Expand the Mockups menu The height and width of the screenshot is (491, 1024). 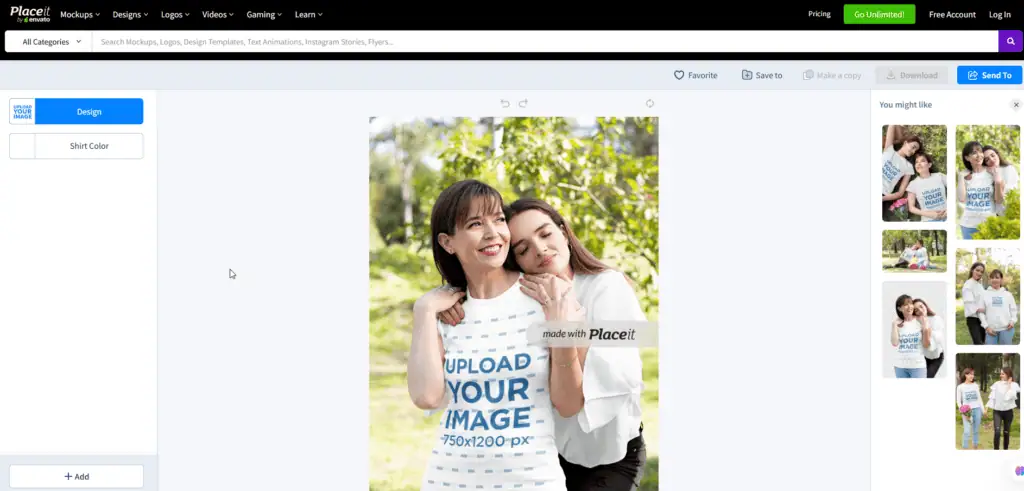pos(81,15)
